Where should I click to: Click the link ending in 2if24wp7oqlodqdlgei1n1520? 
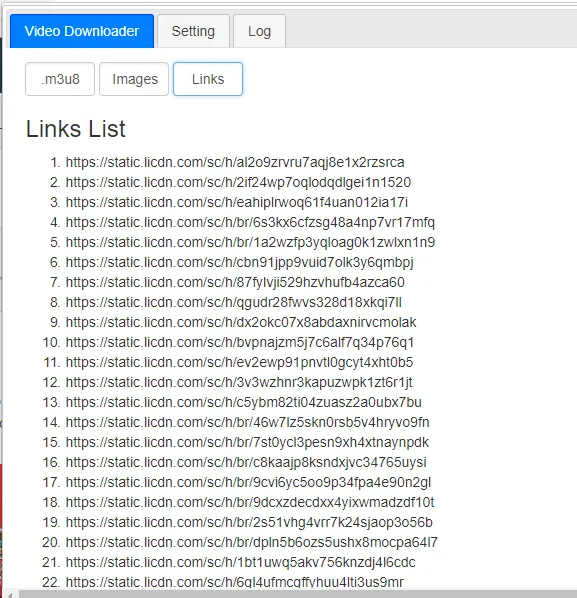click(x=238, y=182)
